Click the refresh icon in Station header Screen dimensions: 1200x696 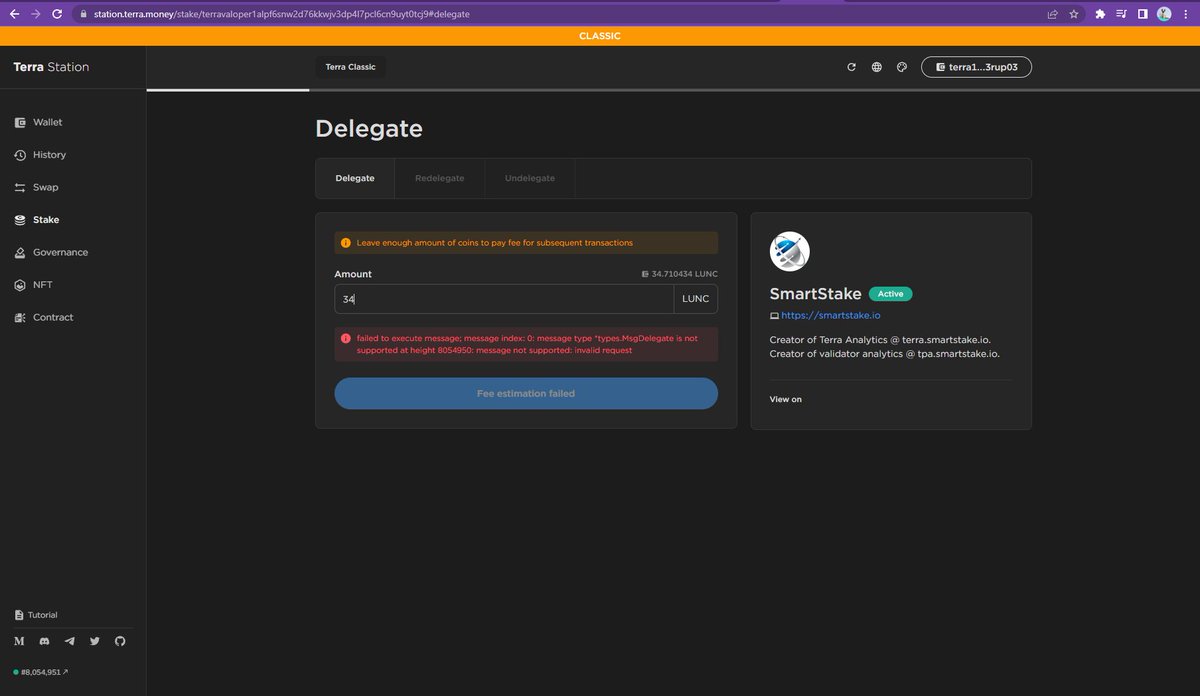click(852, 67)
